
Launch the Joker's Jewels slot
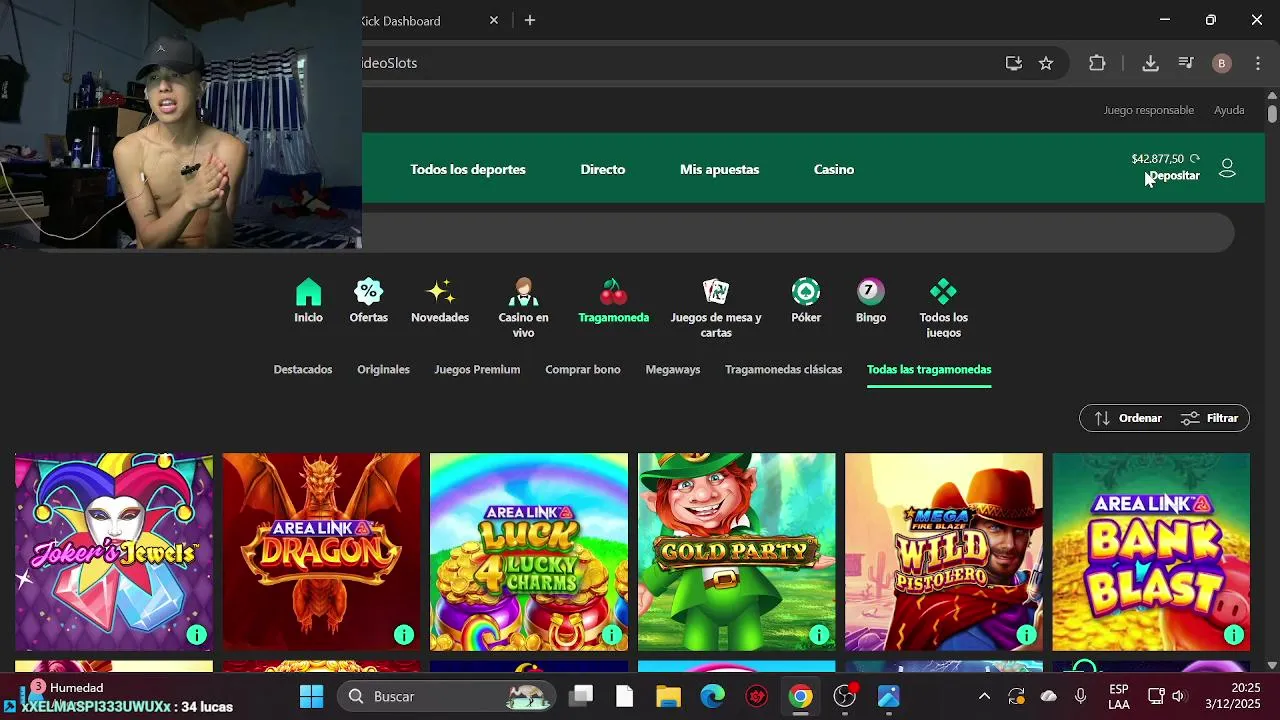pos(114,552)
